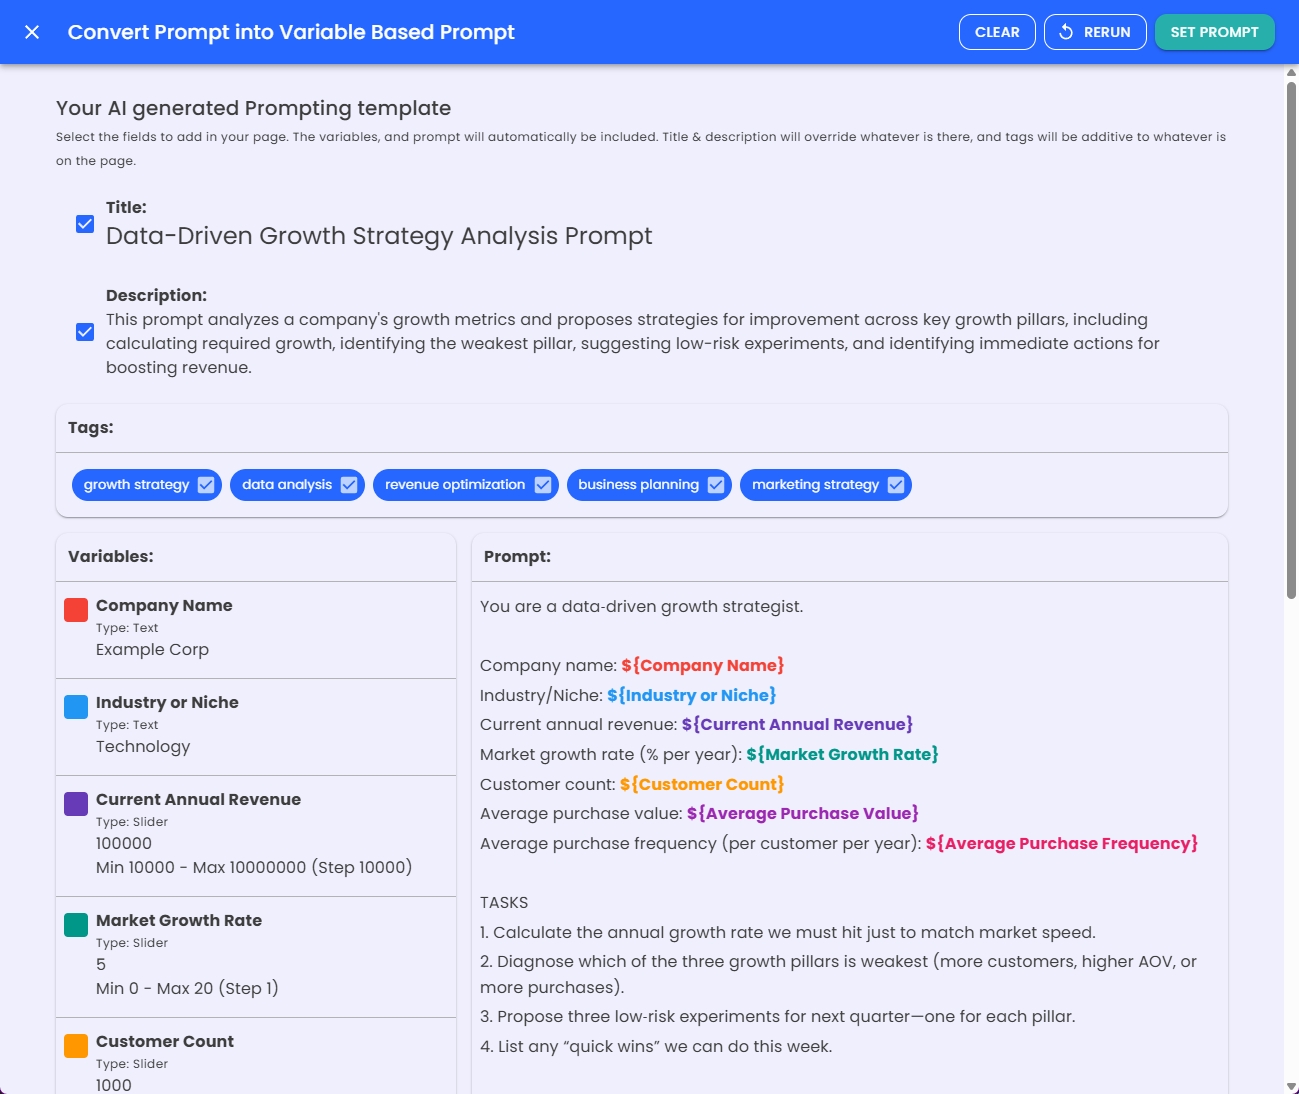This screenshot has height=1094, width=1299.
Task: Click the SET PROMPT button
Action: coord(1215,32)
